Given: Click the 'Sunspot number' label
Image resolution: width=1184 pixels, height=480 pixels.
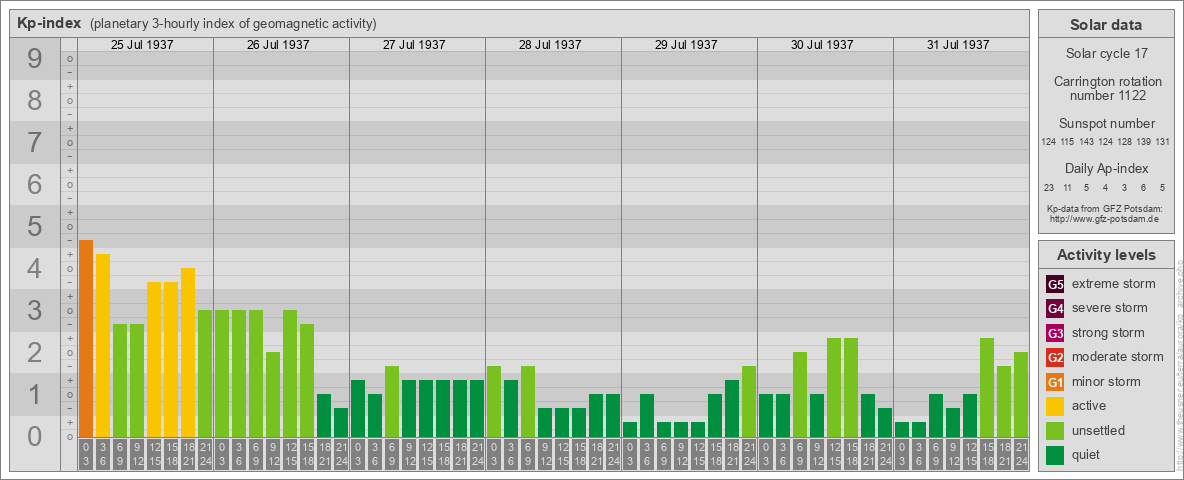Looking at the screenshot, I should pos(1107,124).
